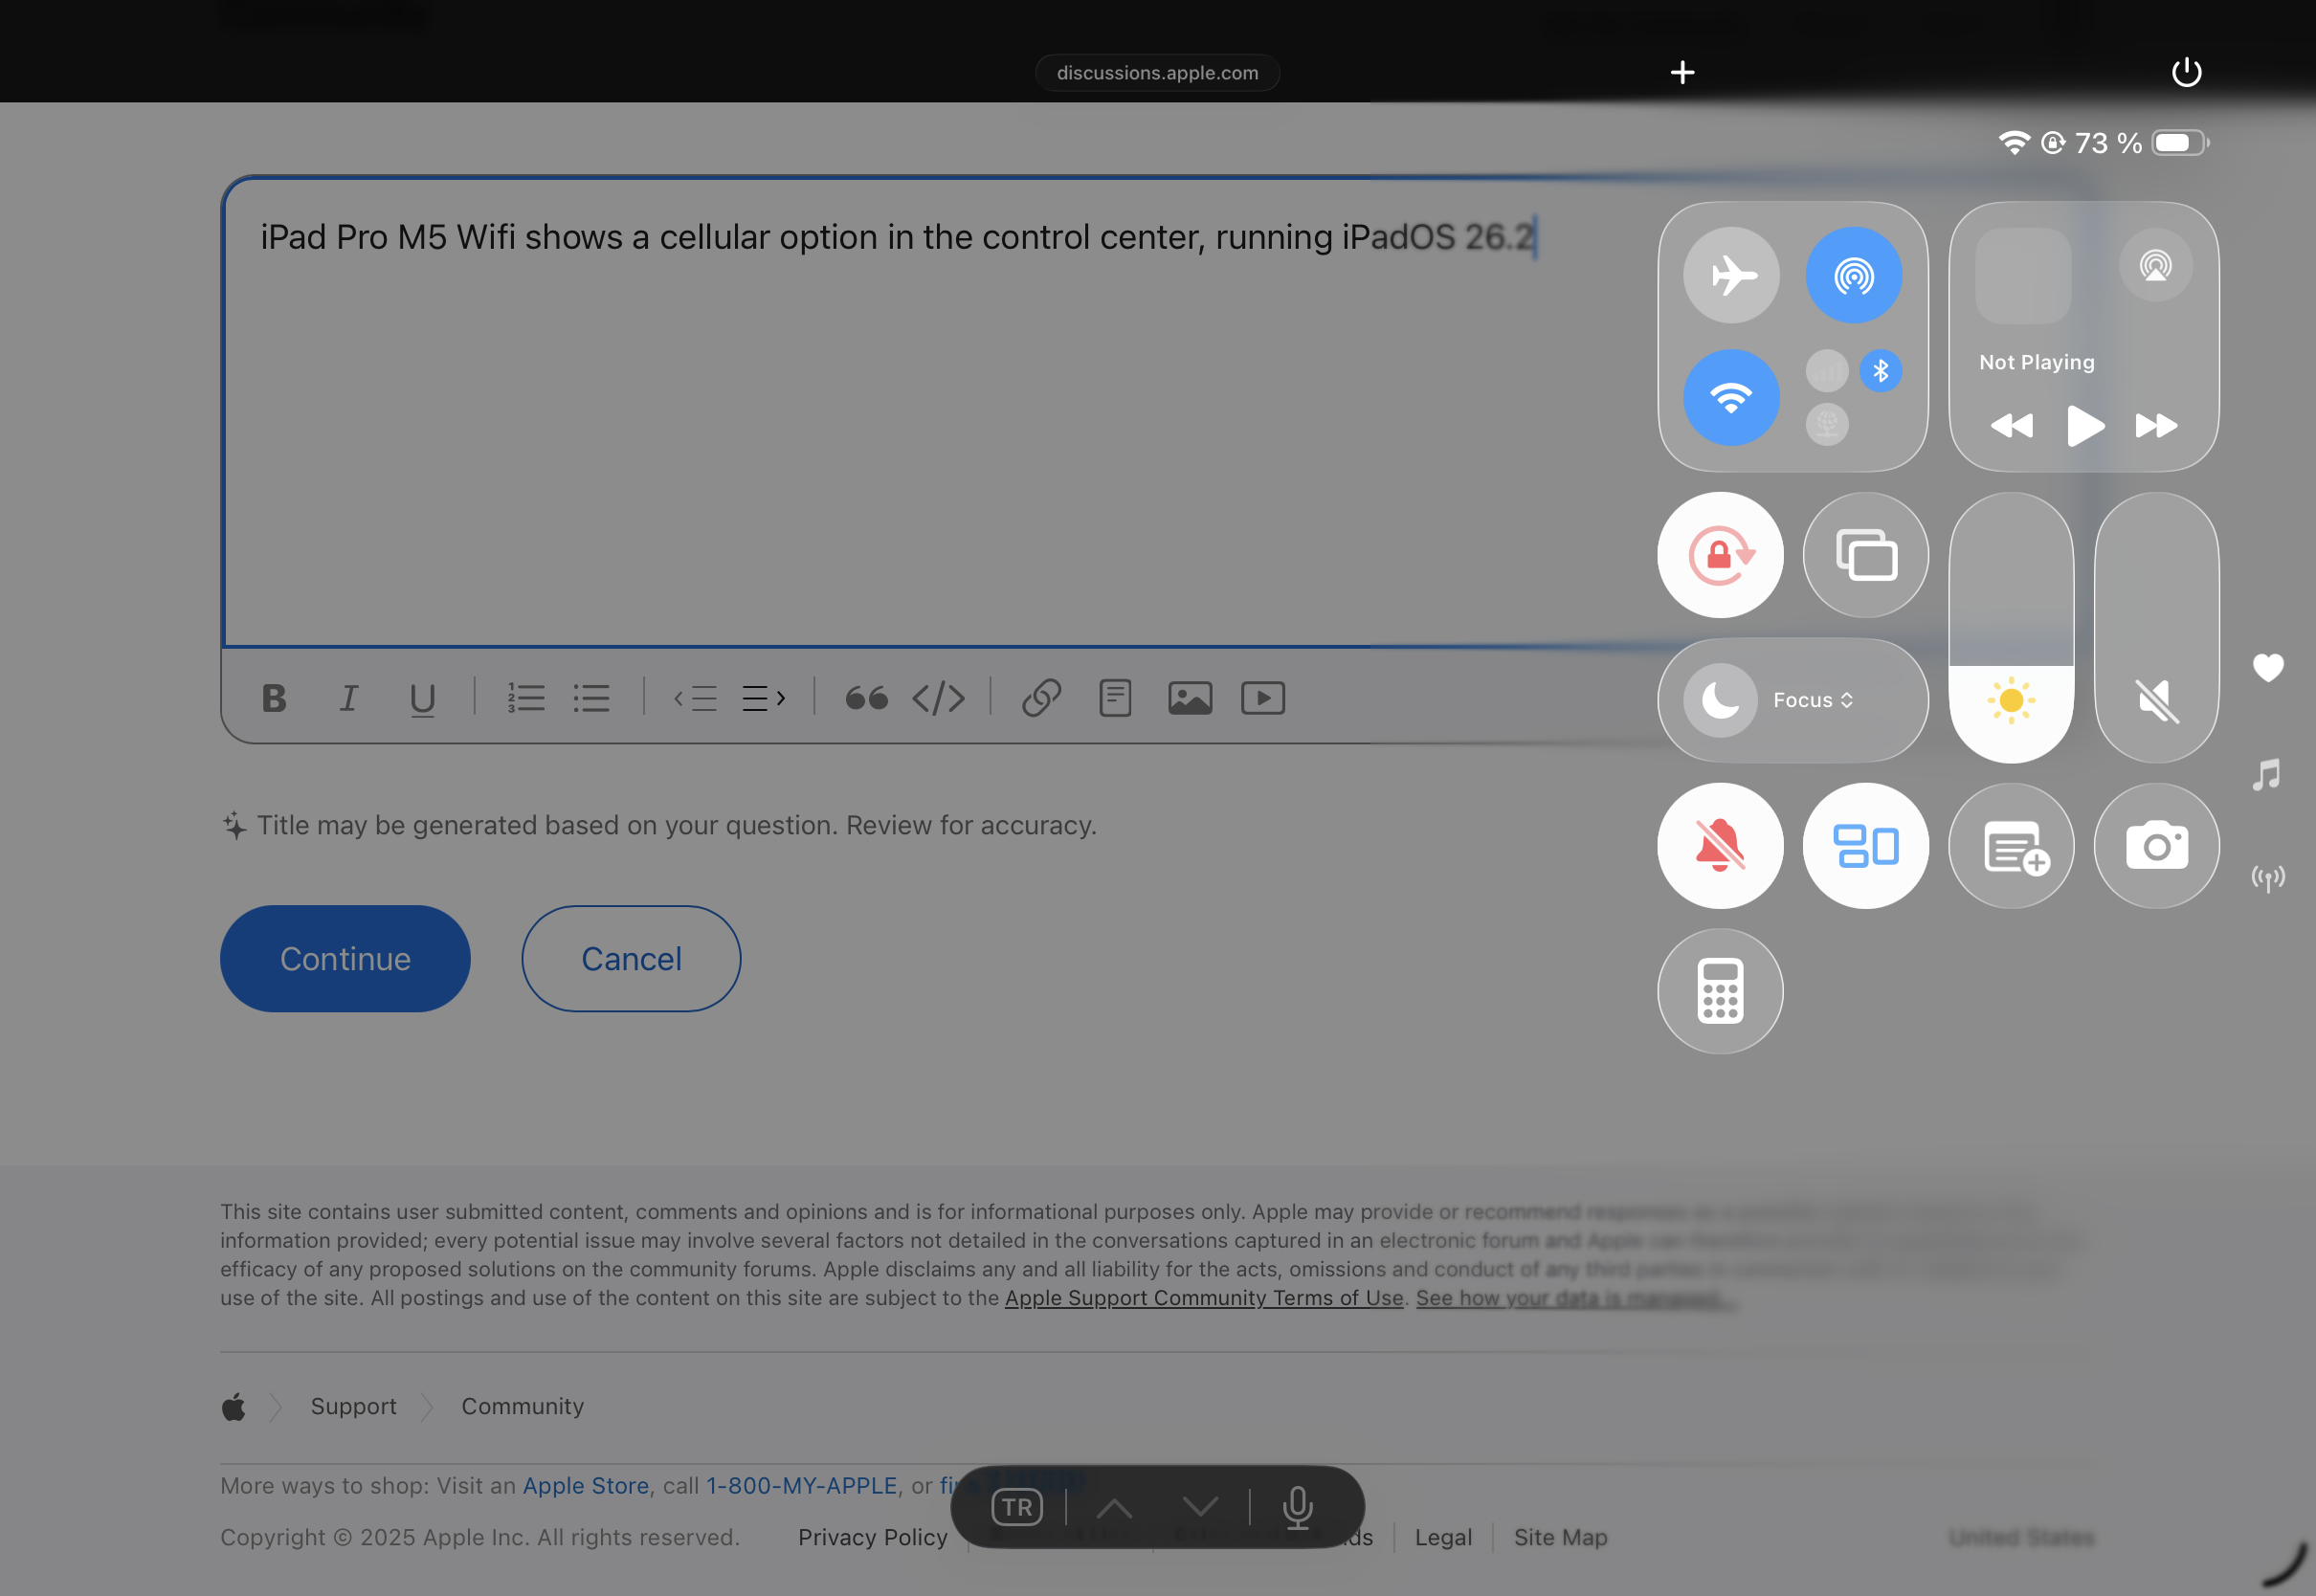Toggle Airplane Mode
2316x1596 pixels.
[1731, 275]
